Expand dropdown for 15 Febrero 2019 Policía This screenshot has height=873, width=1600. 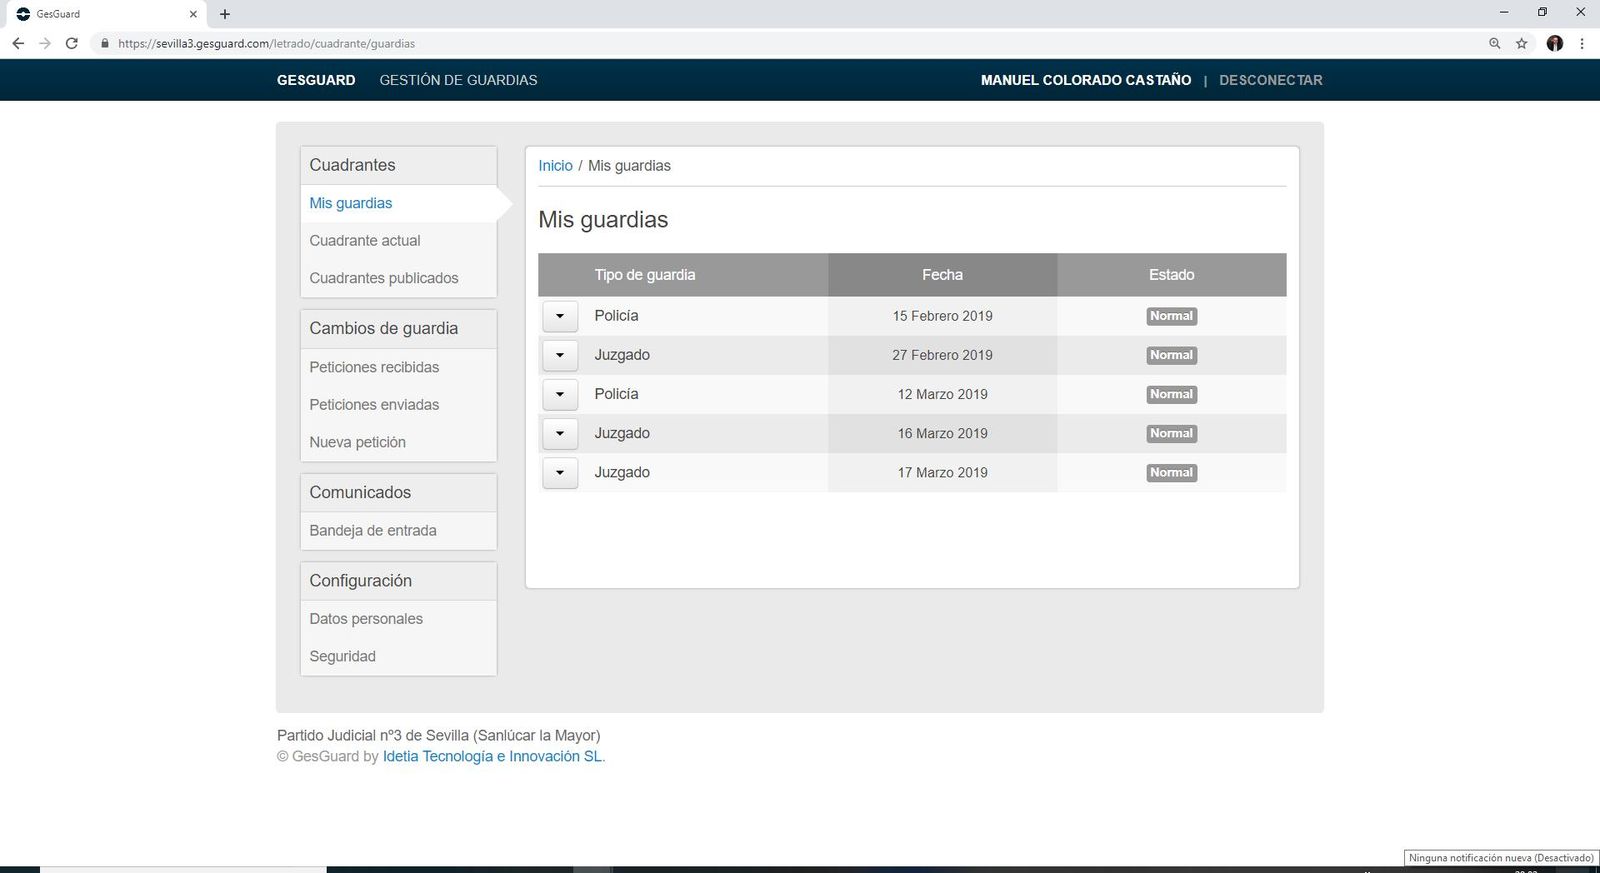(560, 316)
